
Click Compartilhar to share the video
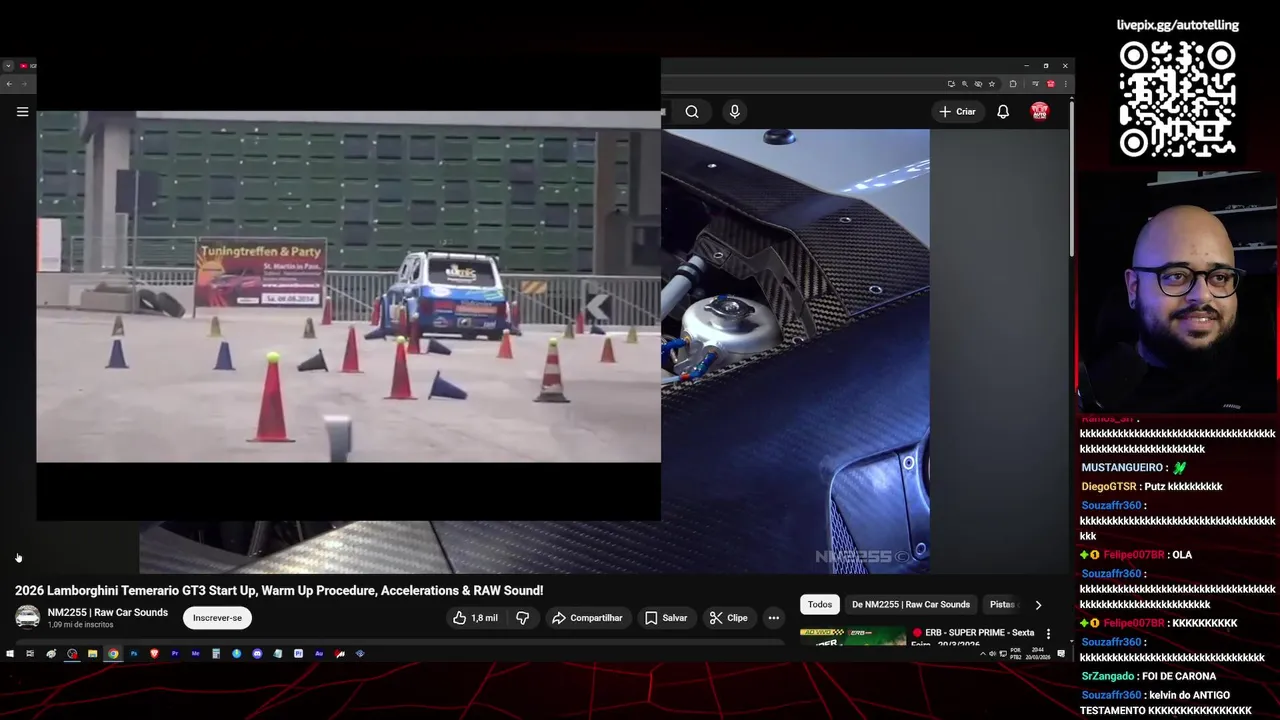(x=587, y=618)
